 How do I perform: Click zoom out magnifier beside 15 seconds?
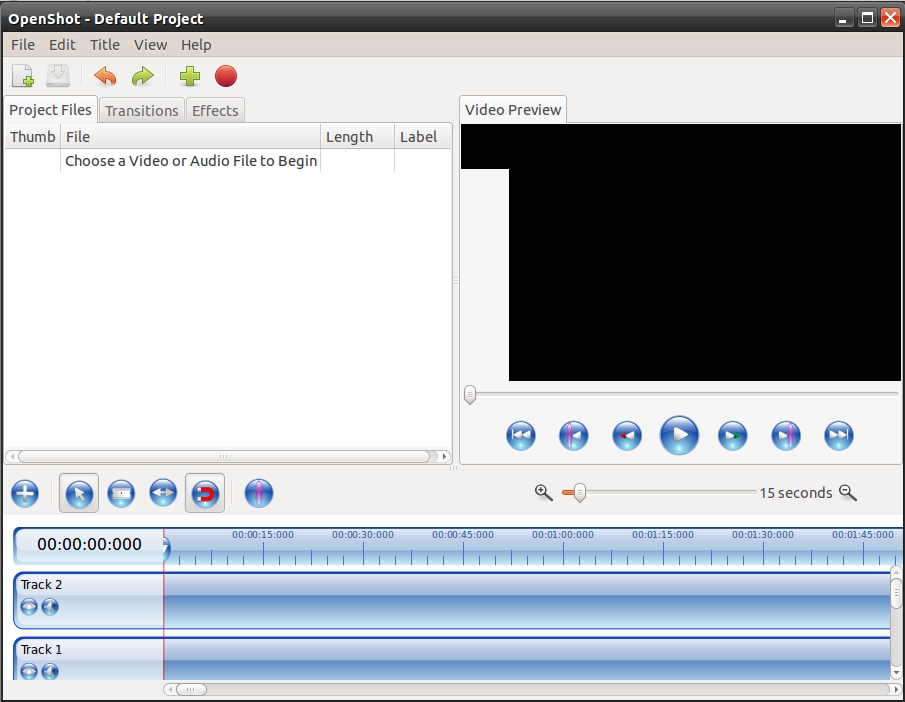pos(847,492)
